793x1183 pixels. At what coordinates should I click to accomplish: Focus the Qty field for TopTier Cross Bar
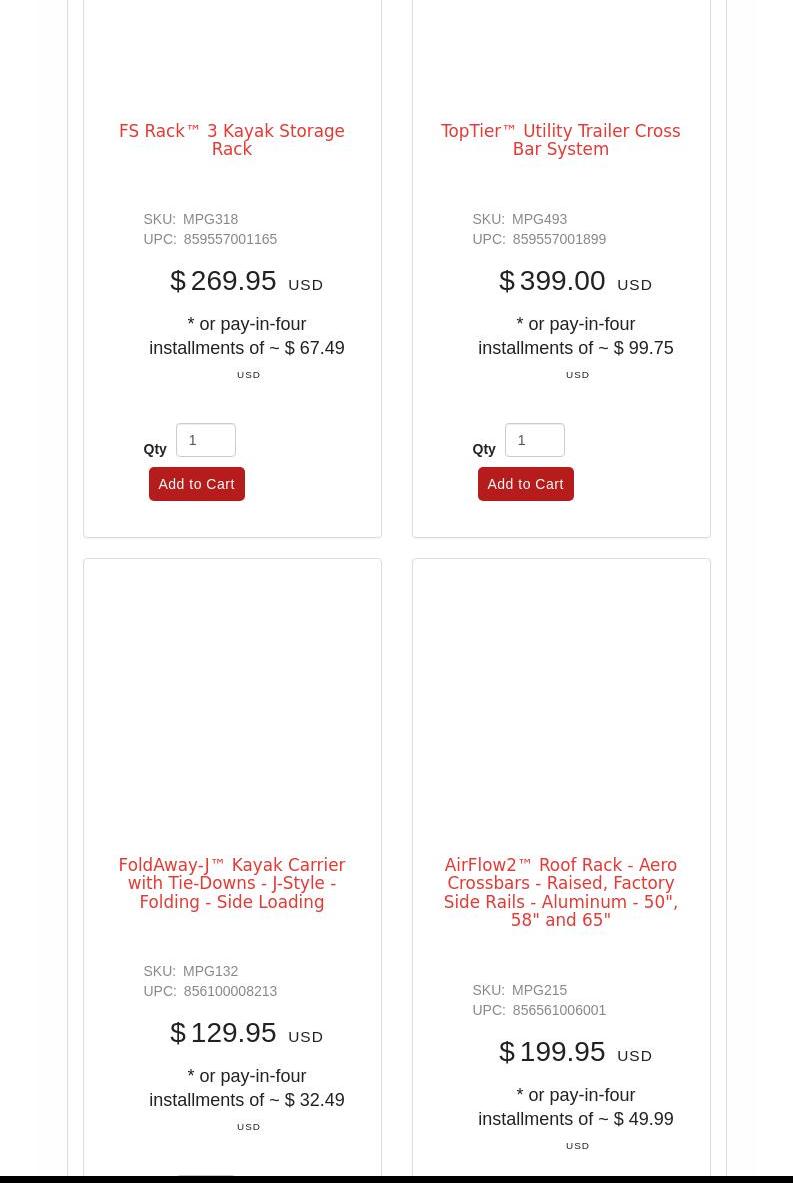coord(535,440)
